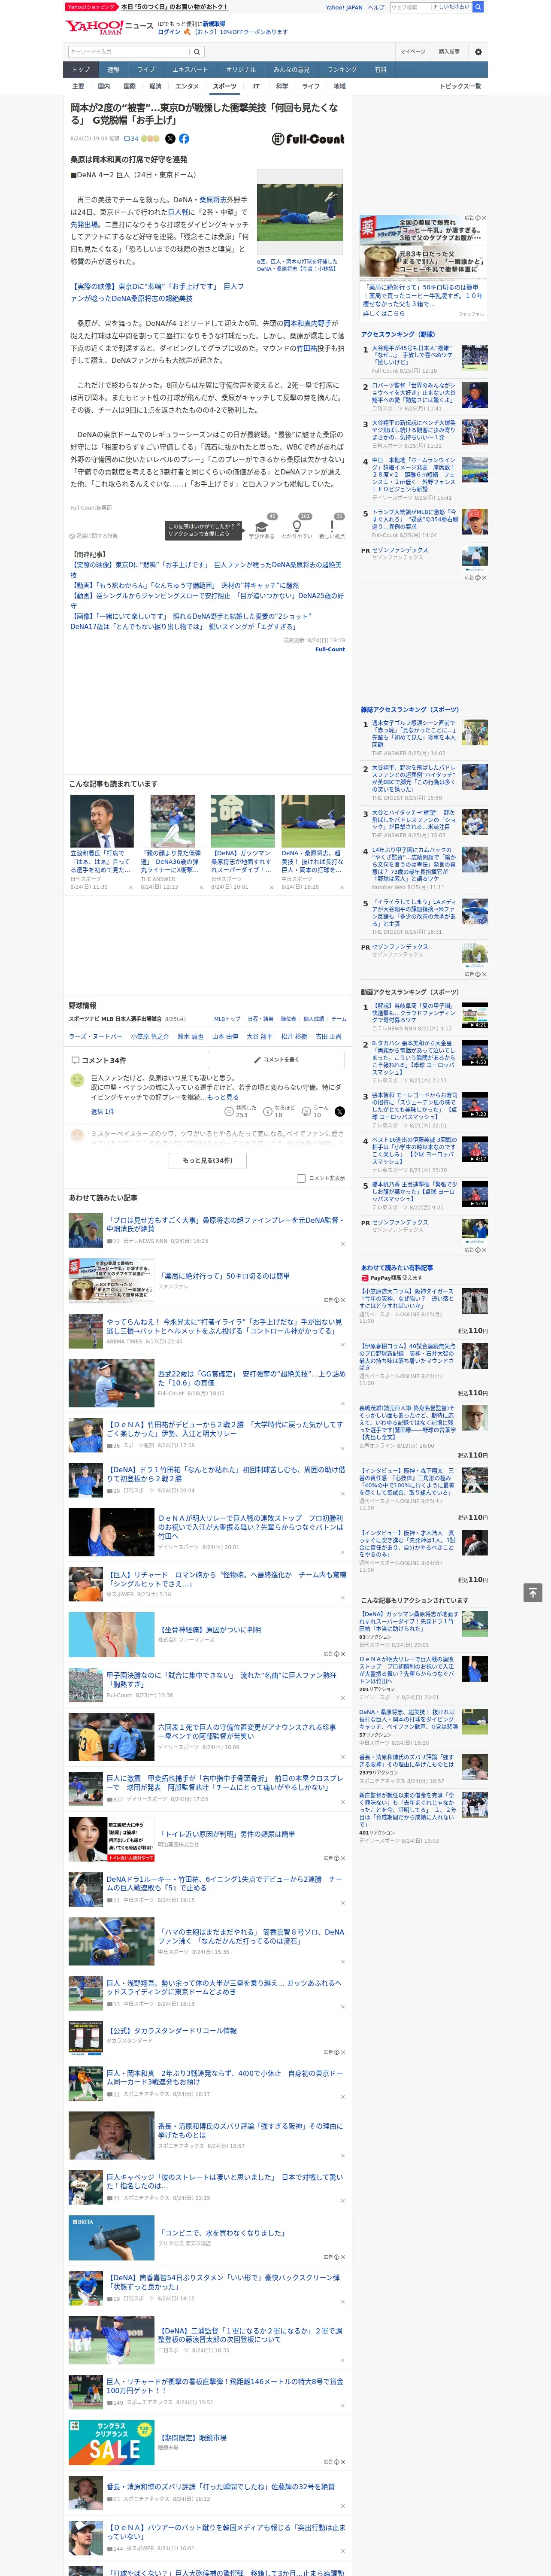
Task: Click 返信 1件 under first comment
Action: [103, 1112]
